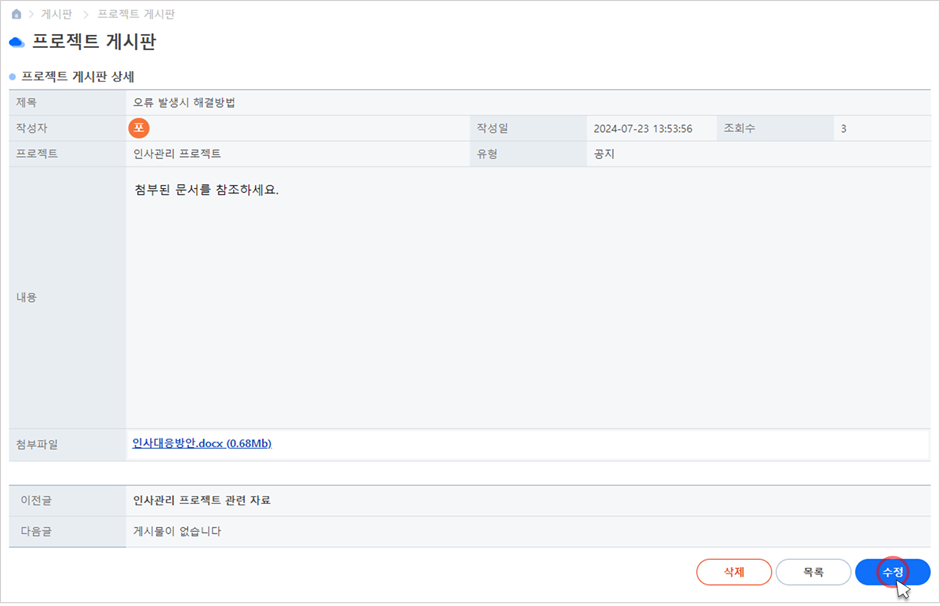The width and height of the screenshot is (940, 606).
Task: Click the 제목 label
Action: coord(26,102)
